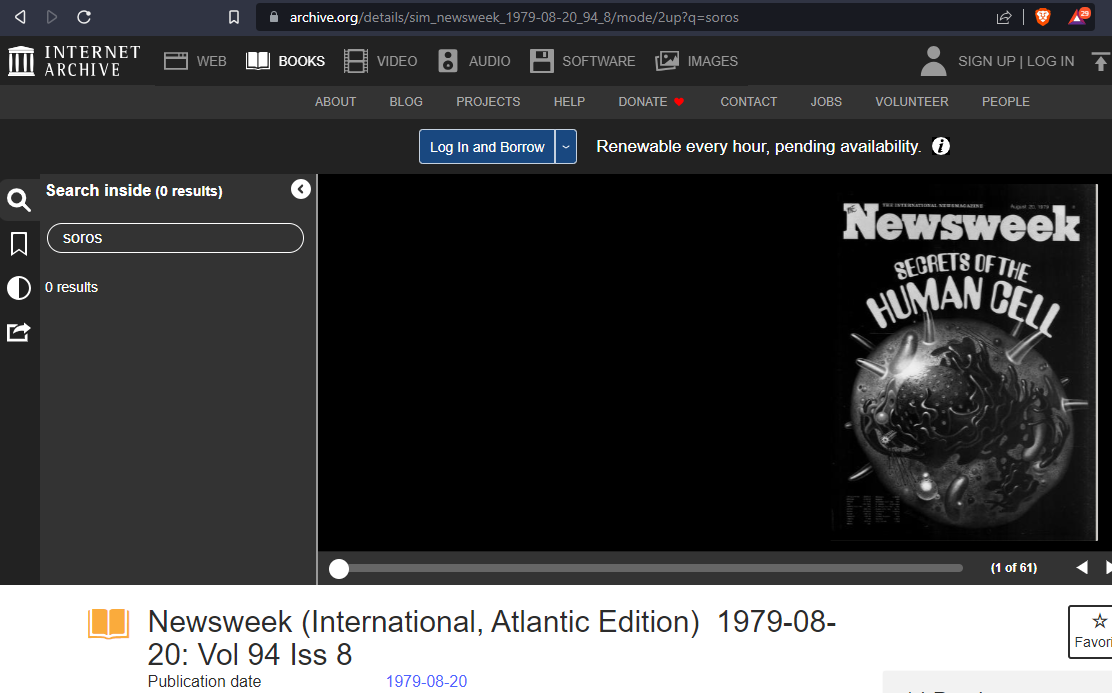The image size is (1112, 693).
Task: Open the SOFTWARE media section
Action: pyautogui.click(x=582, y=61)
